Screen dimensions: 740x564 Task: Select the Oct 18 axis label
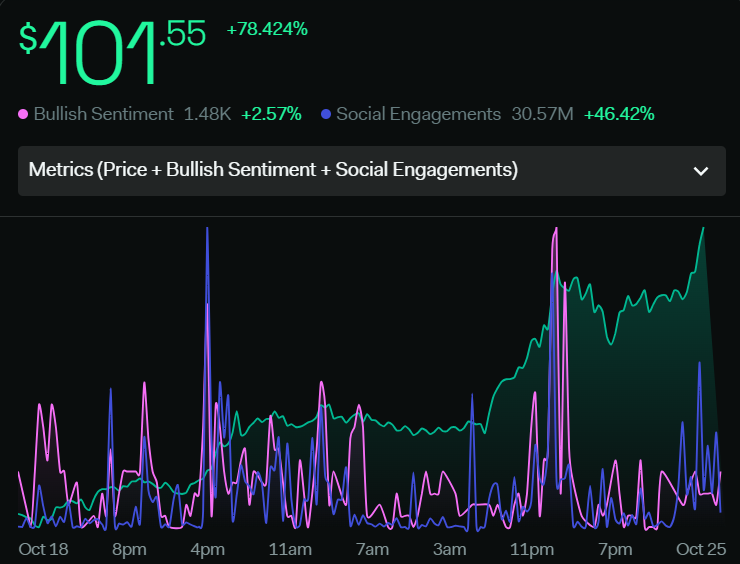point(43,549)
